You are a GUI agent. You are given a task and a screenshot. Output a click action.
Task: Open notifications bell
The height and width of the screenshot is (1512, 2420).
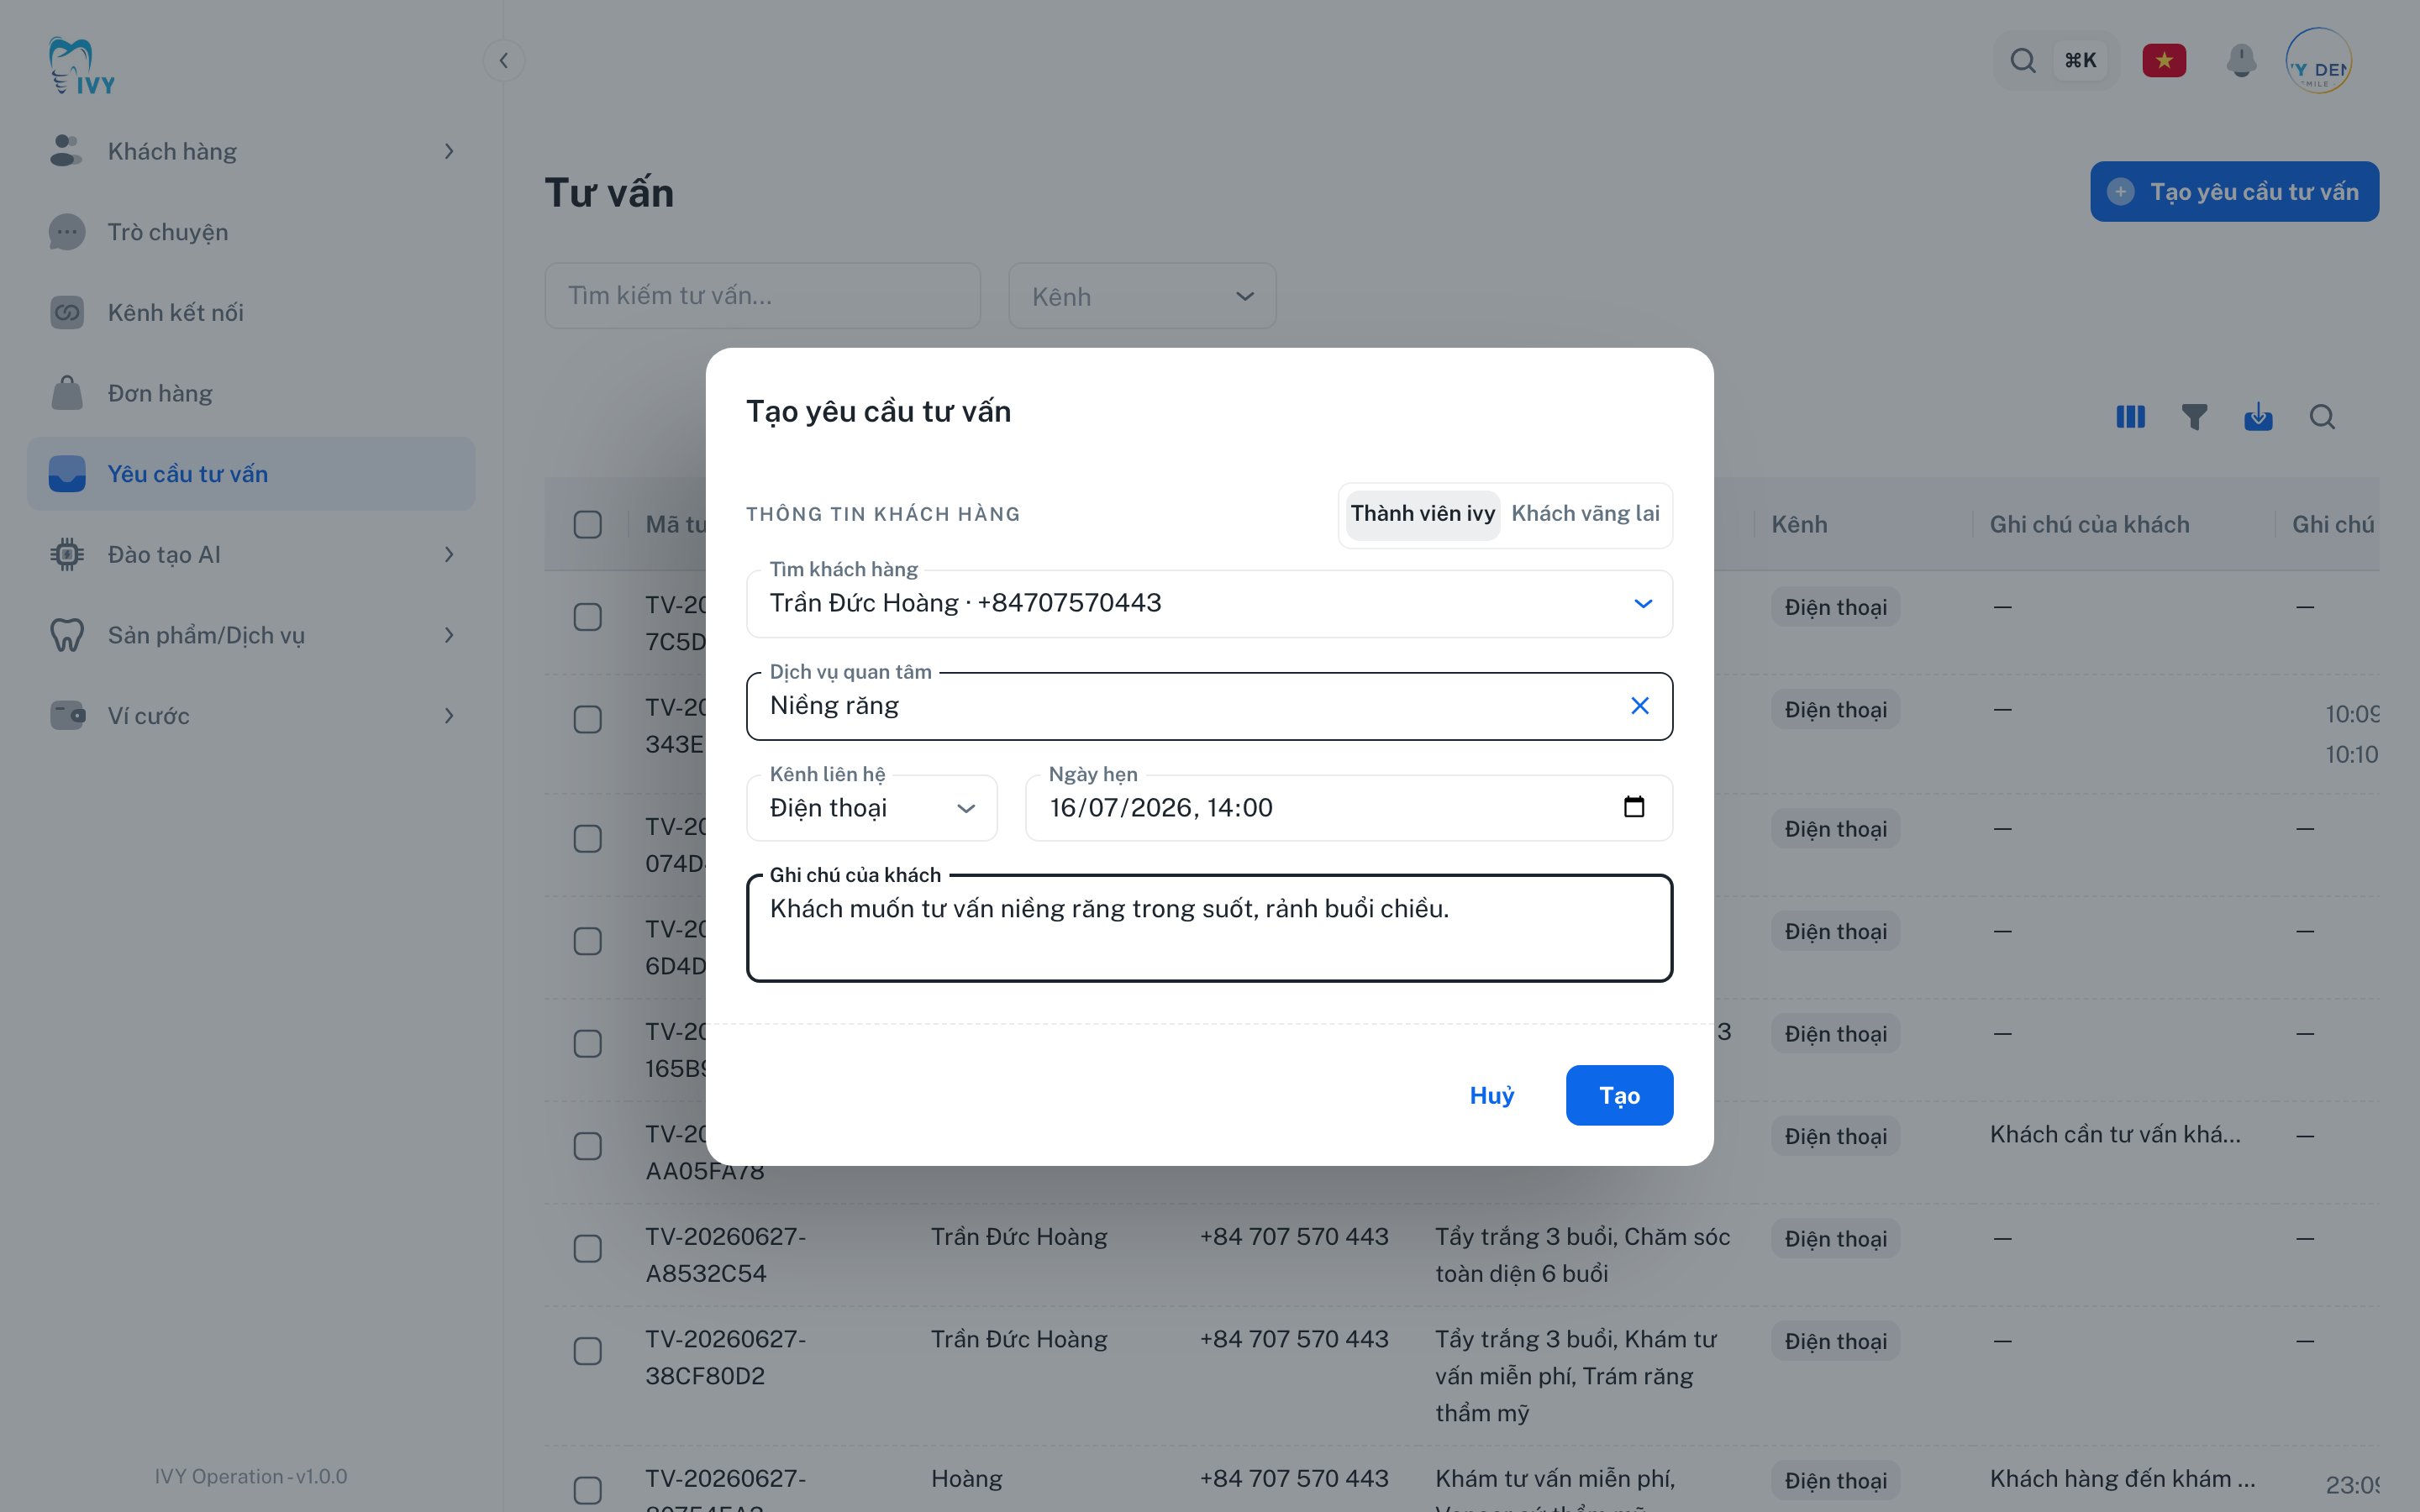[2241, 61]
